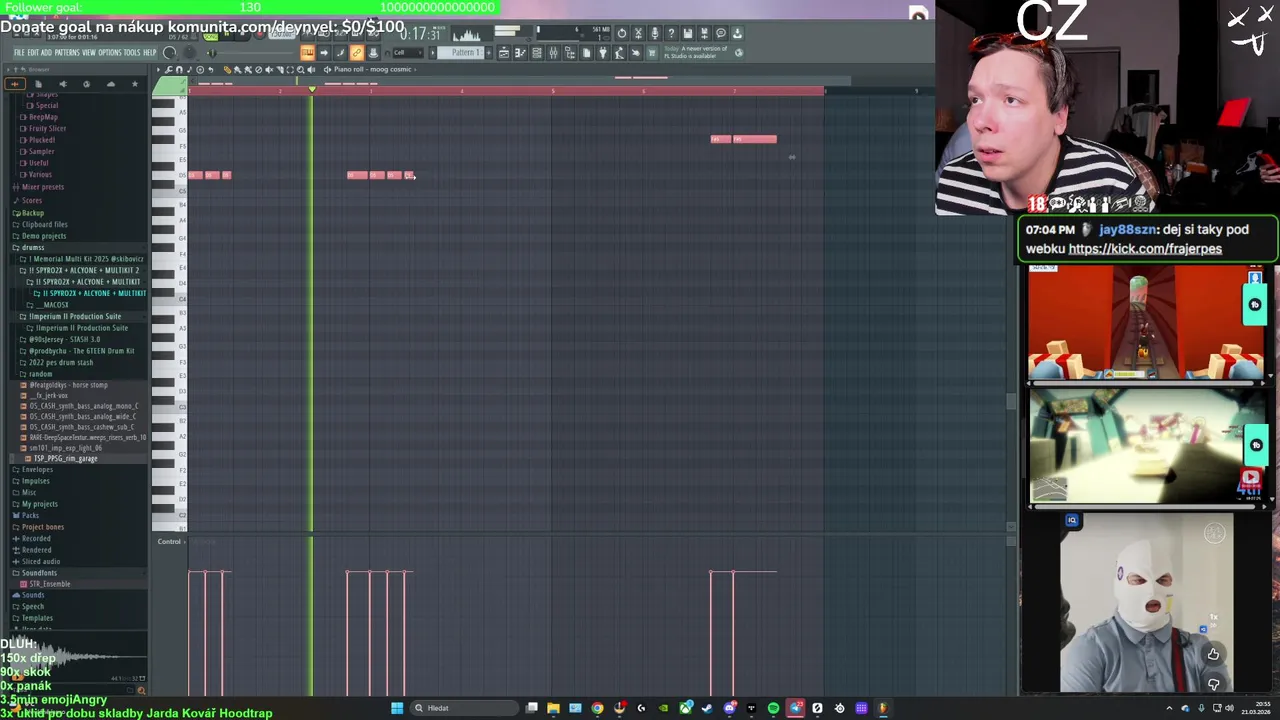
Task: Click the channel rack view icon
Action: tap(537, 53)
